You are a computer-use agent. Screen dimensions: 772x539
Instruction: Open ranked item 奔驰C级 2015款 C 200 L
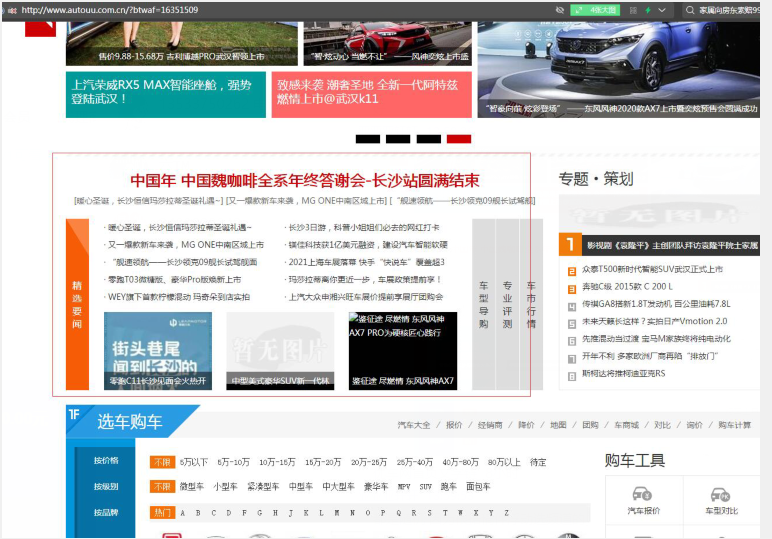point(627,286)
